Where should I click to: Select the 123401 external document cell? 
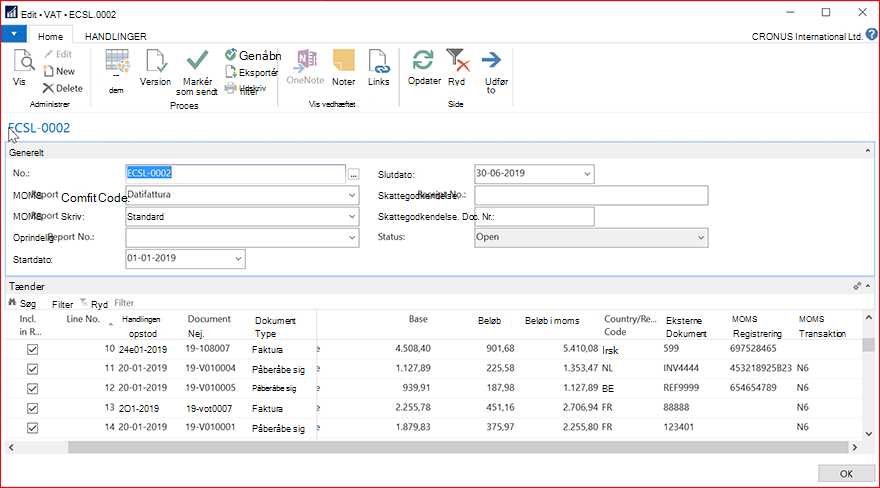pos(678,427)
